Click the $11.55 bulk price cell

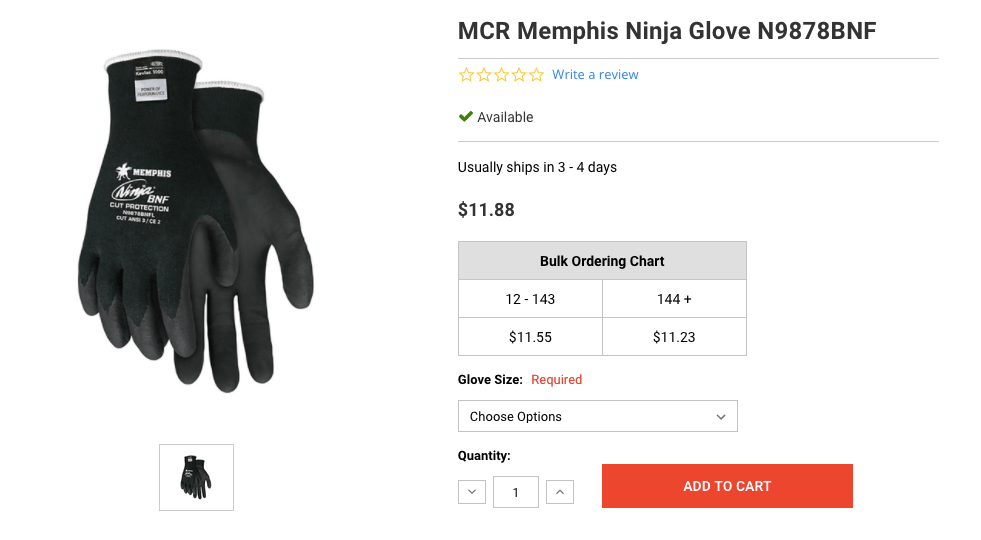(530, 337)
